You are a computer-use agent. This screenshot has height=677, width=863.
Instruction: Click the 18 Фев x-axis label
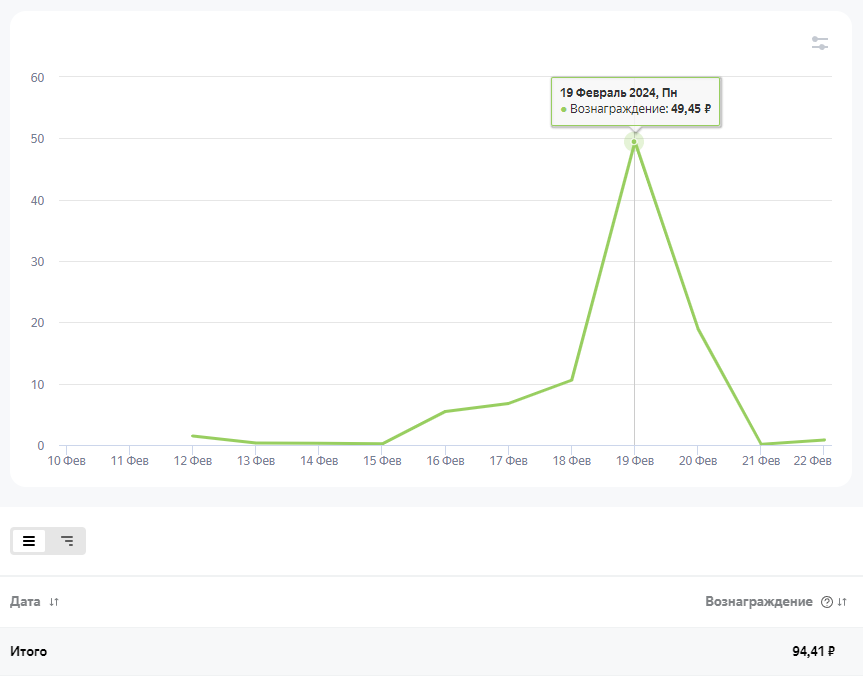(x=571, y=461)
